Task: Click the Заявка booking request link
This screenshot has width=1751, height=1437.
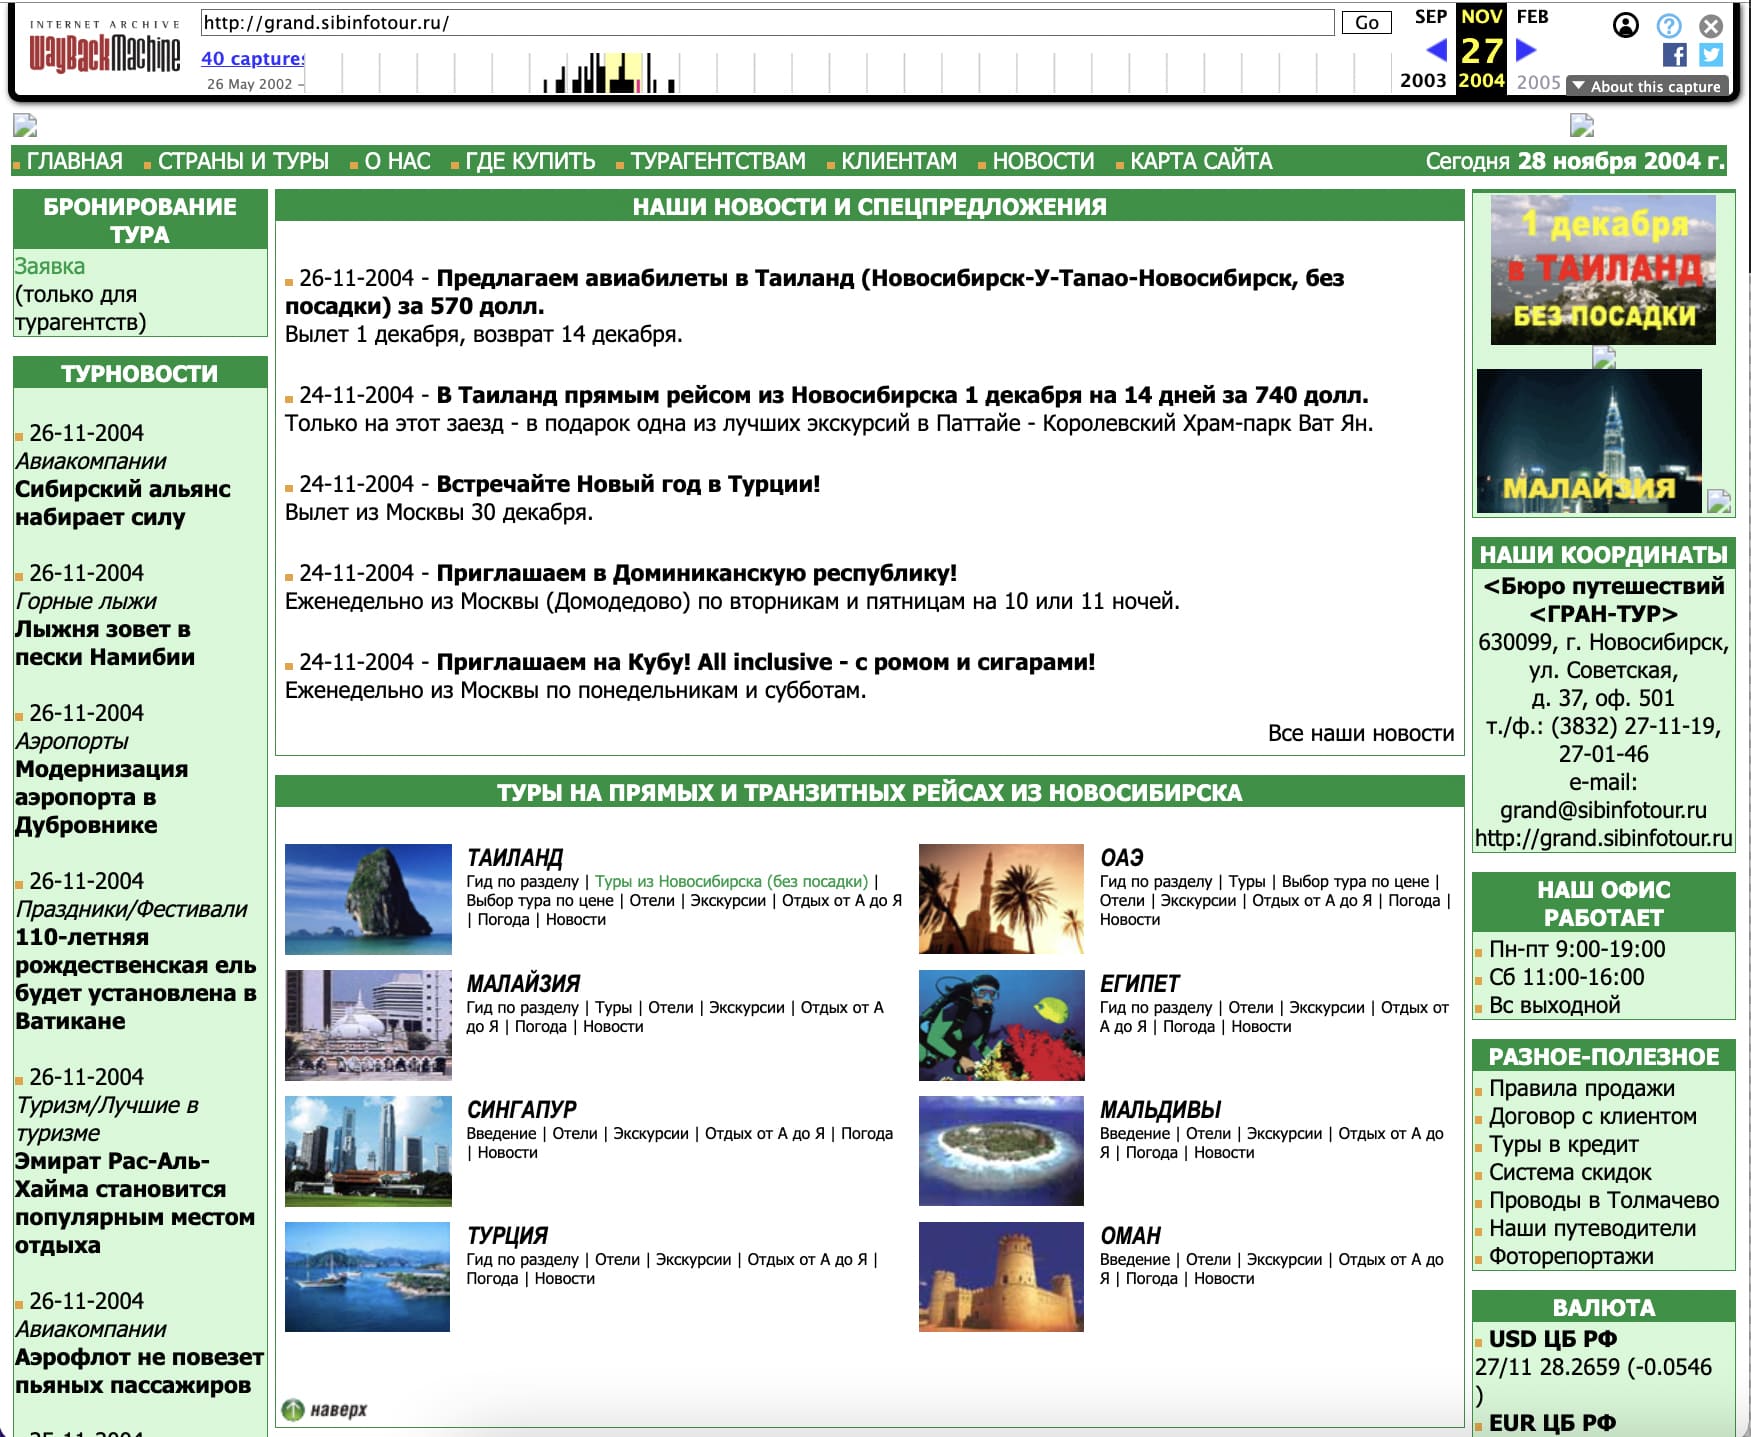Action: click(50, 266)
